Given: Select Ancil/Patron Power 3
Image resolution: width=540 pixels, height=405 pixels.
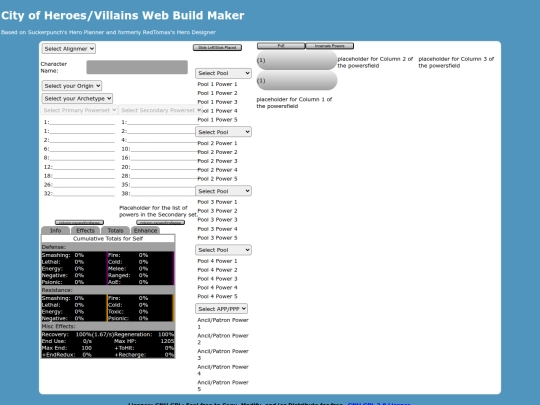Looking at the screenshot, I should [x=223, y=355].
